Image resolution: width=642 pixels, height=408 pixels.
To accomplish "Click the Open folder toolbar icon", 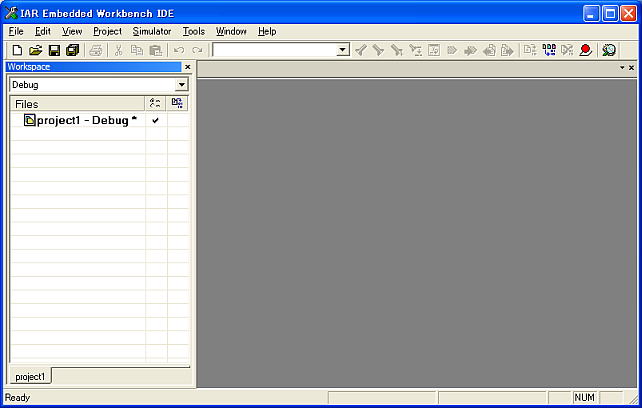I will [x=36, y=50].
